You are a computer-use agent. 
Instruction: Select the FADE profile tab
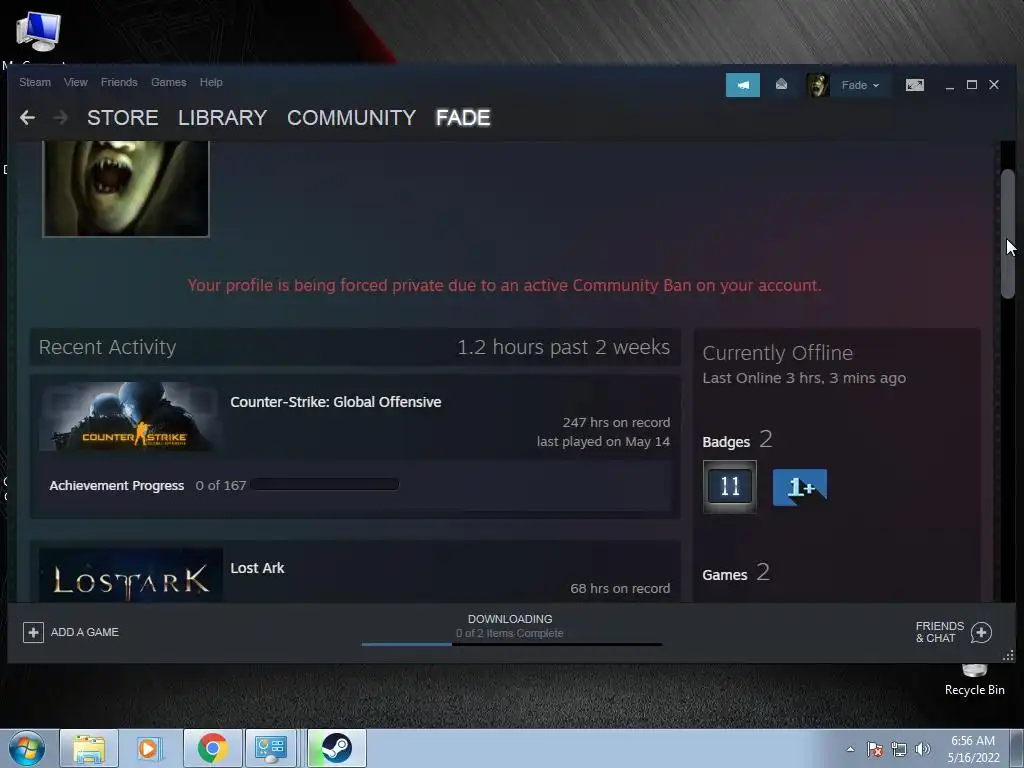point(463,118)
